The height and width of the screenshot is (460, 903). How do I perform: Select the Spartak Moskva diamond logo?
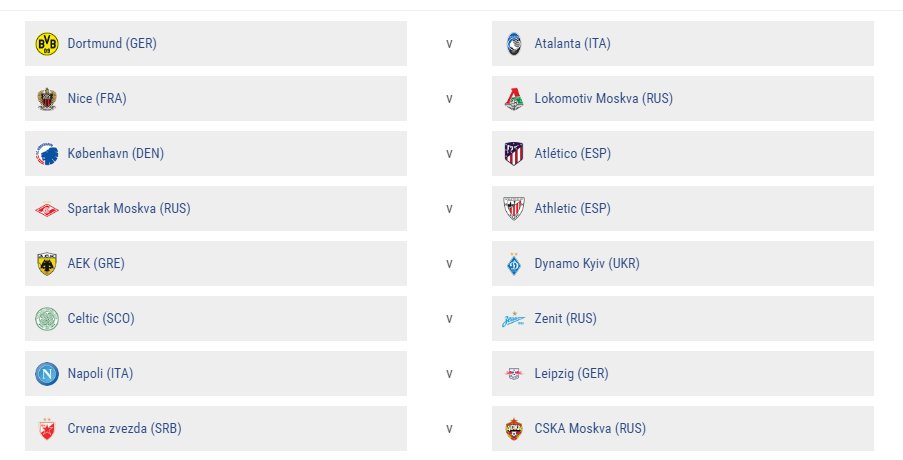tap(47, 209)
